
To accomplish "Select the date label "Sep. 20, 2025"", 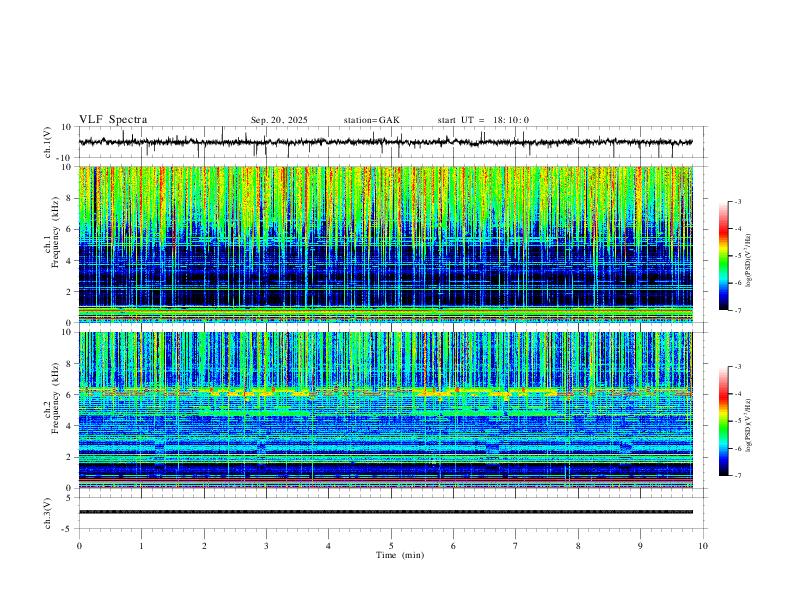I will click(279, 120).
